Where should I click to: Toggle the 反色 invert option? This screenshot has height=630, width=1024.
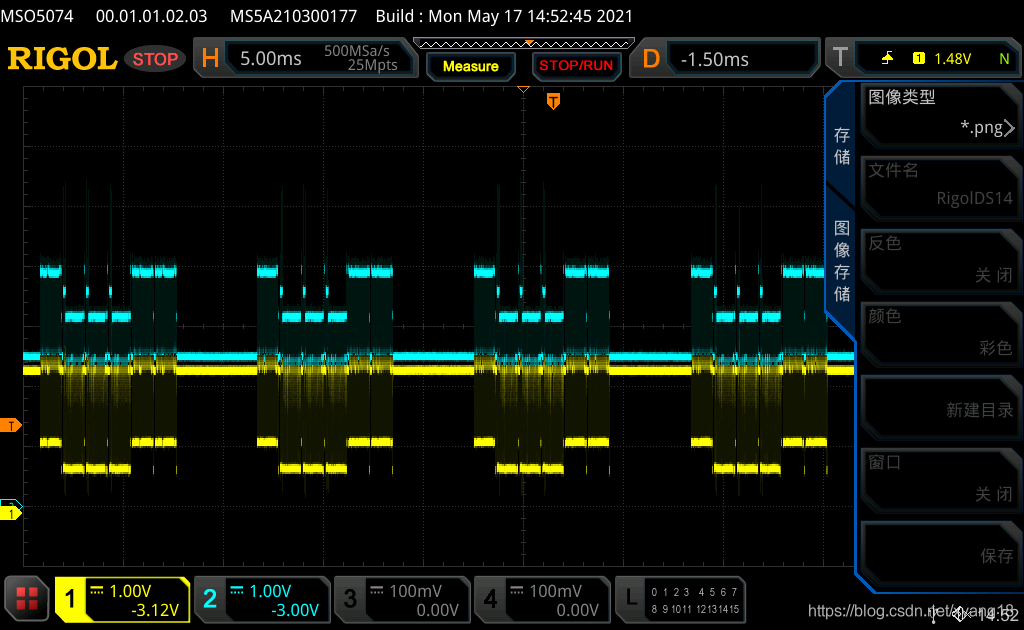(941, 260)
